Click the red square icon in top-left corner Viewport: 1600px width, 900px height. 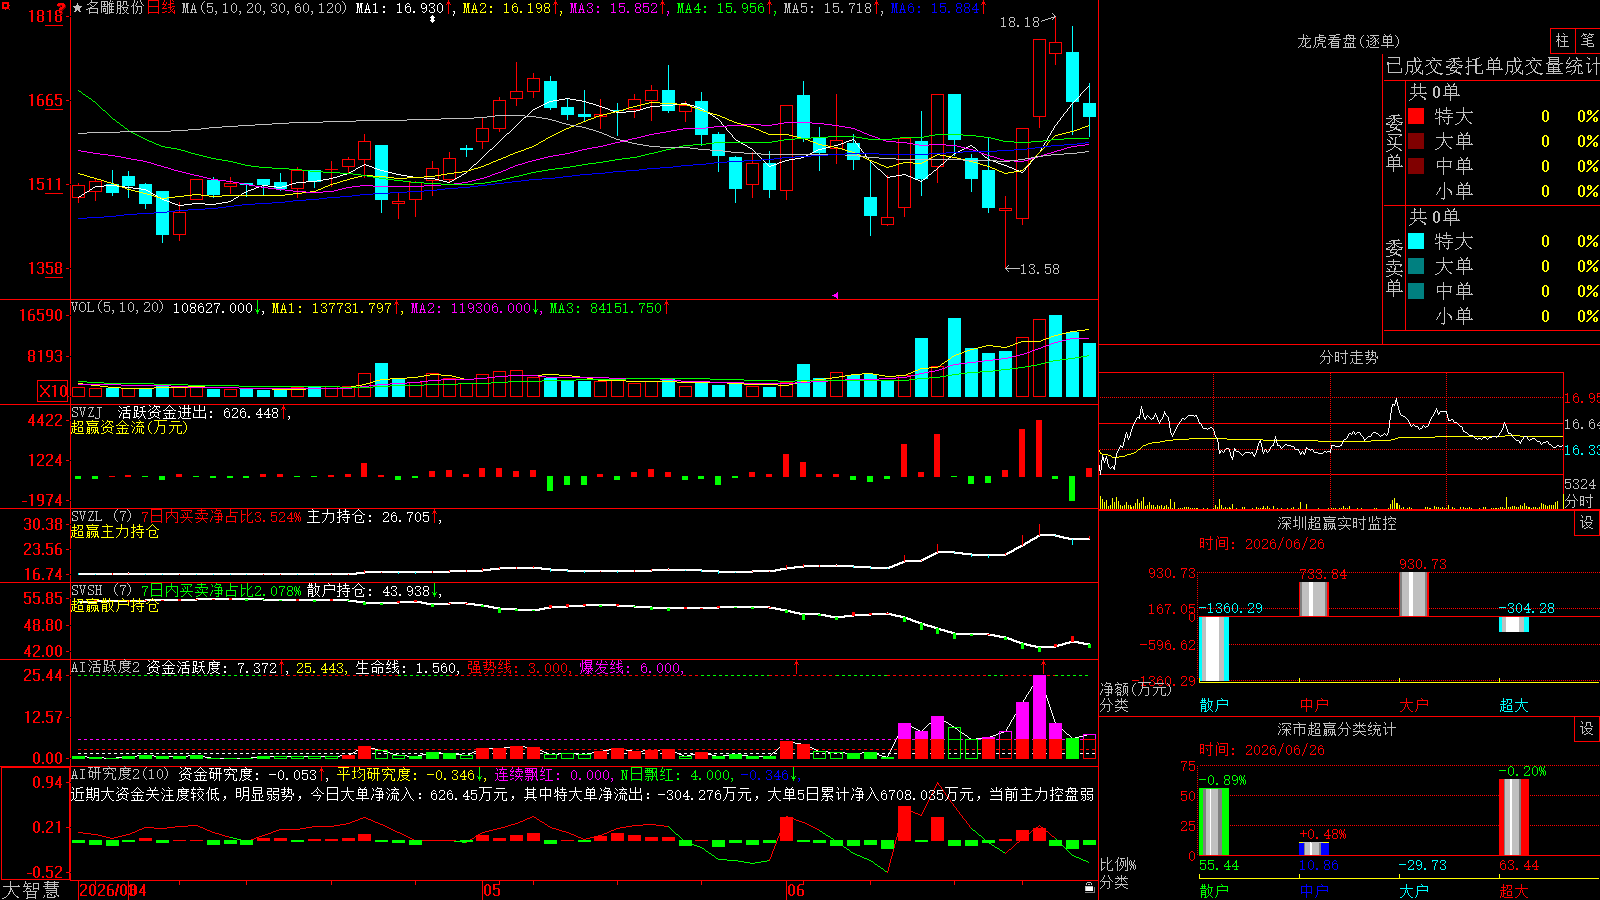pos(4,5)
